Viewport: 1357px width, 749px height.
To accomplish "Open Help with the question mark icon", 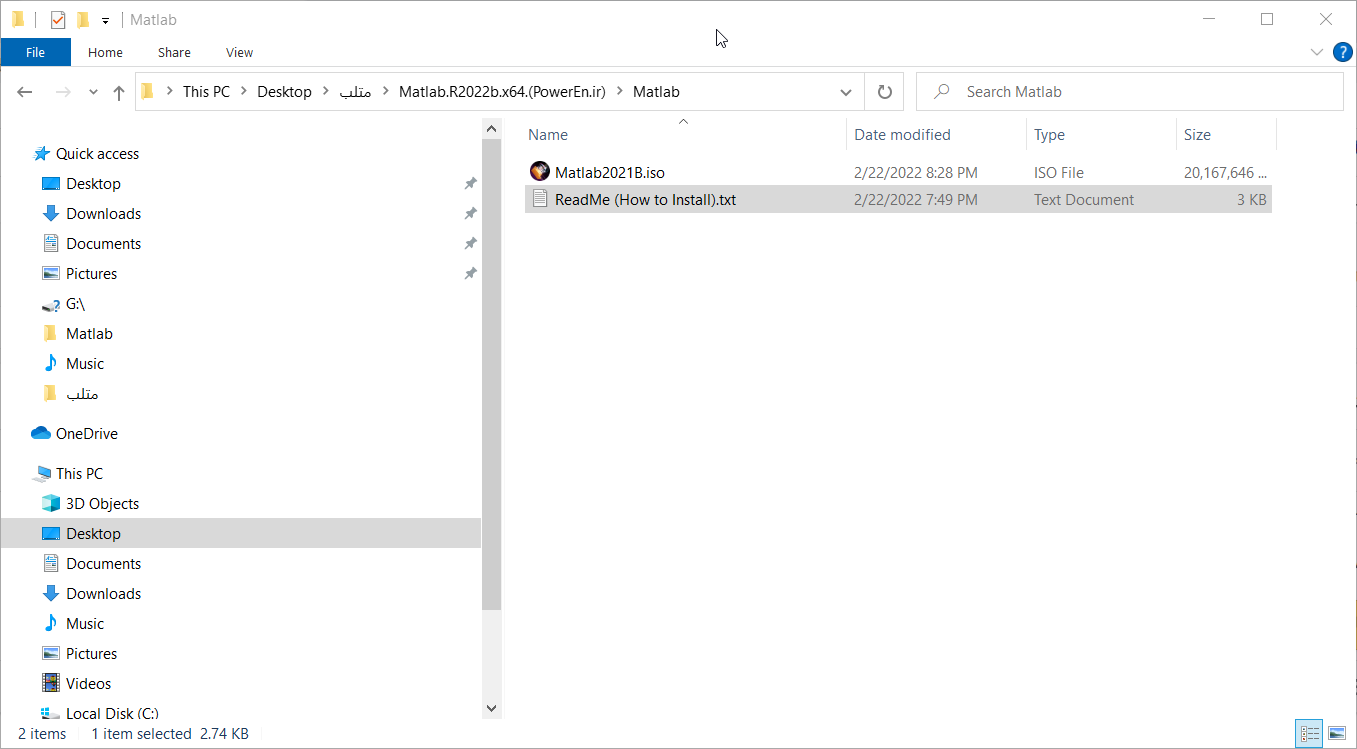I will click(x=1342, y=52).
